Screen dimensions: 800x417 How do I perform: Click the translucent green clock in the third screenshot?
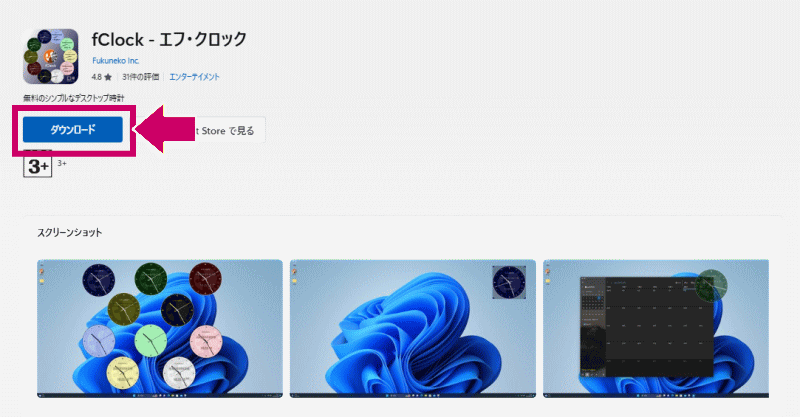pos(711,285)
